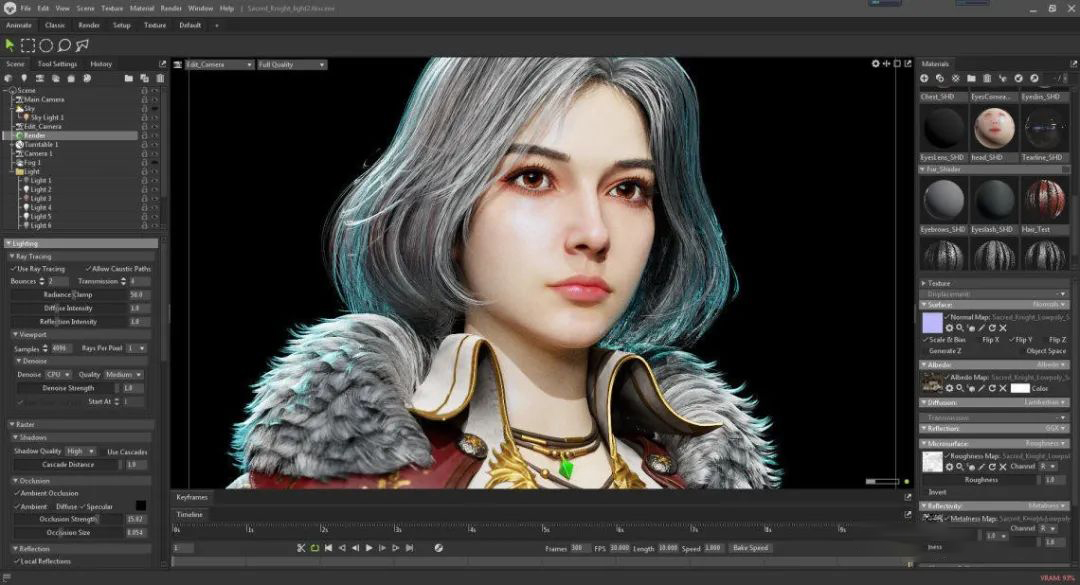Open the File menu

point(25,8)
